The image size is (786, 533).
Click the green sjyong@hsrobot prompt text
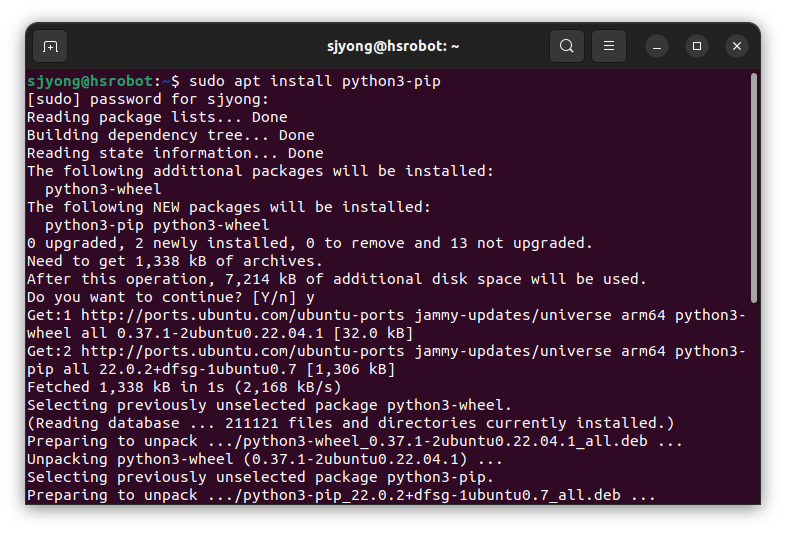click(x=90, y=81)
